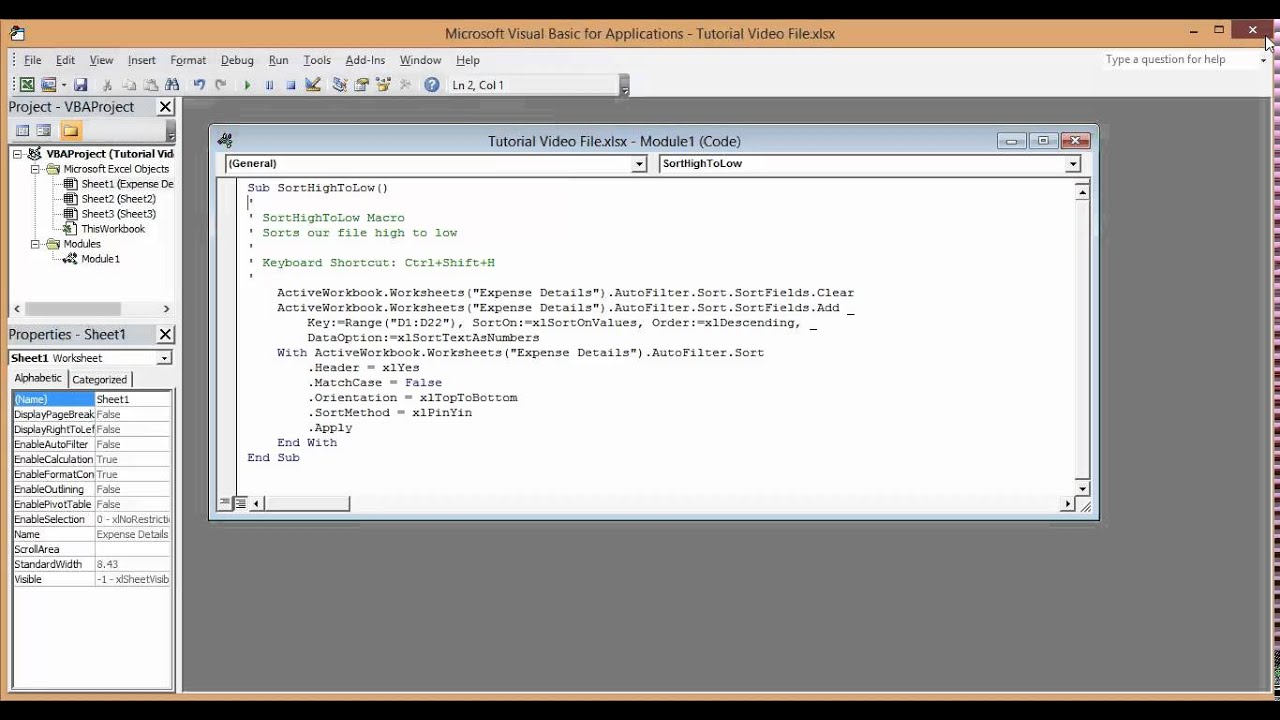Open VBA Help with the question mark icon

pos(432,85)
